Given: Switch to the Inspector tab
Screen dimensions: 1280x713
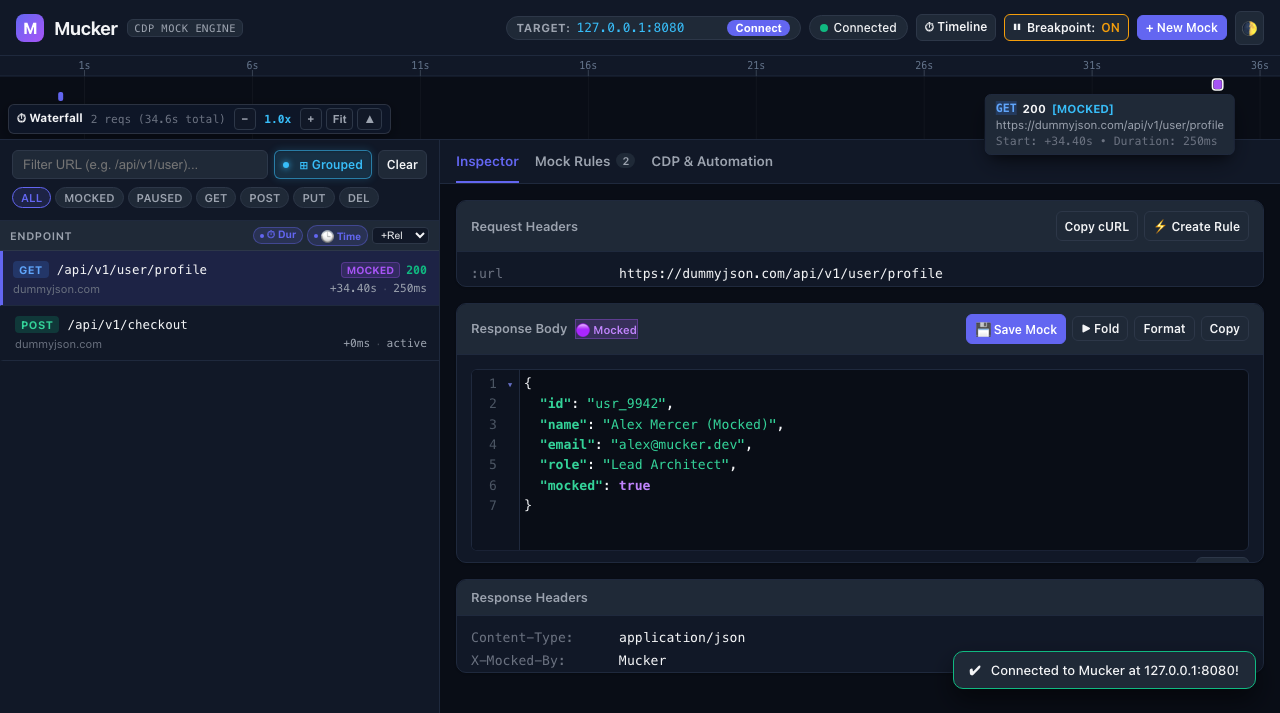Looking at the screenshot, I should click(487, 161).
